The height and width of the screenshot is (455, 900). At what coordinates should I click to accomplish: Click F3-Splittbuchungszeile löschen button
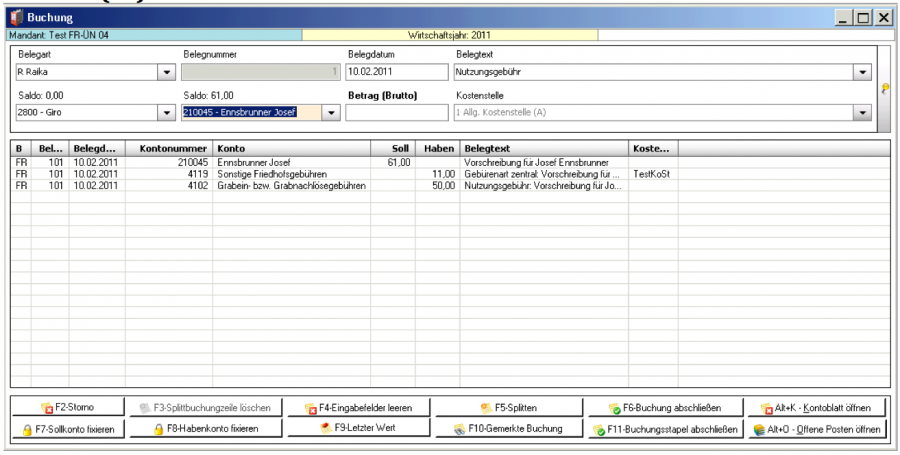click(206, 407)
